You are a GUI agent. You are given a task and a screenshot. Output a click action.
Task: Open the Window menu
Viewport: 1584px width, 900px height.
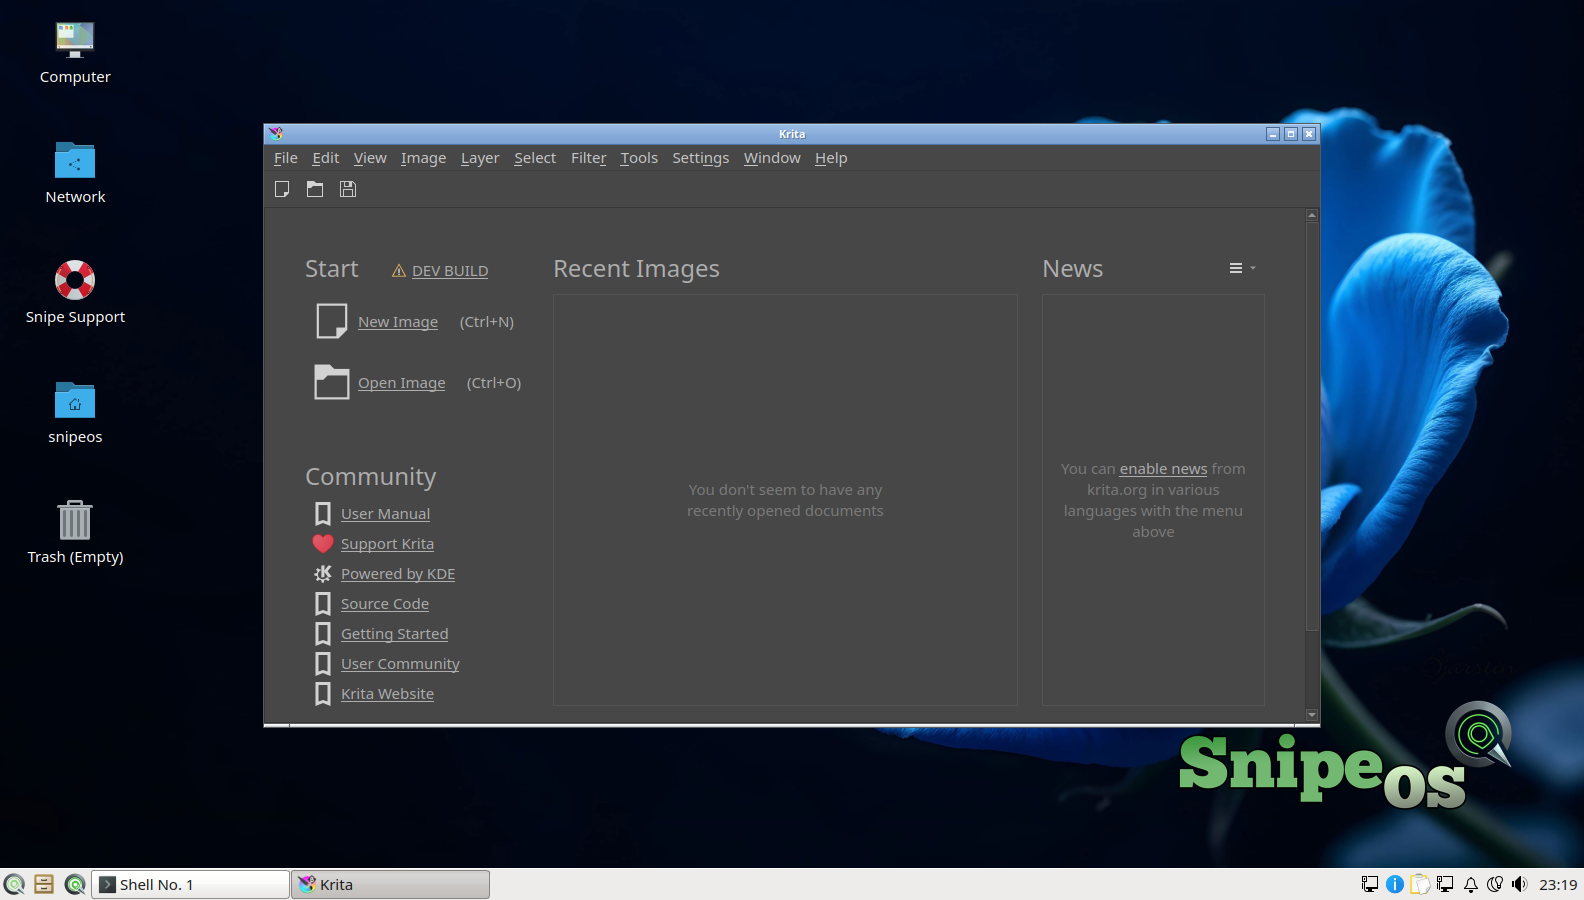[x=772, y=158]
